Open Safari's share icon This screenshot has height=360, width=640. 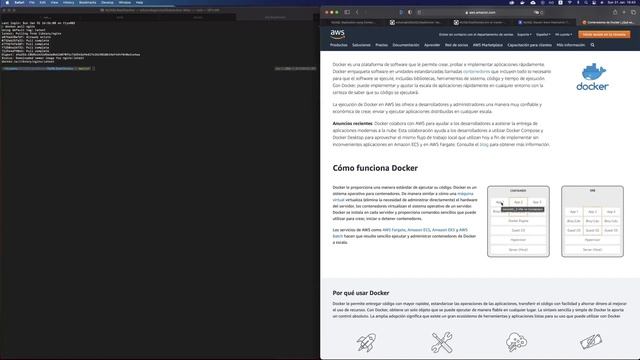coord(615,12)
